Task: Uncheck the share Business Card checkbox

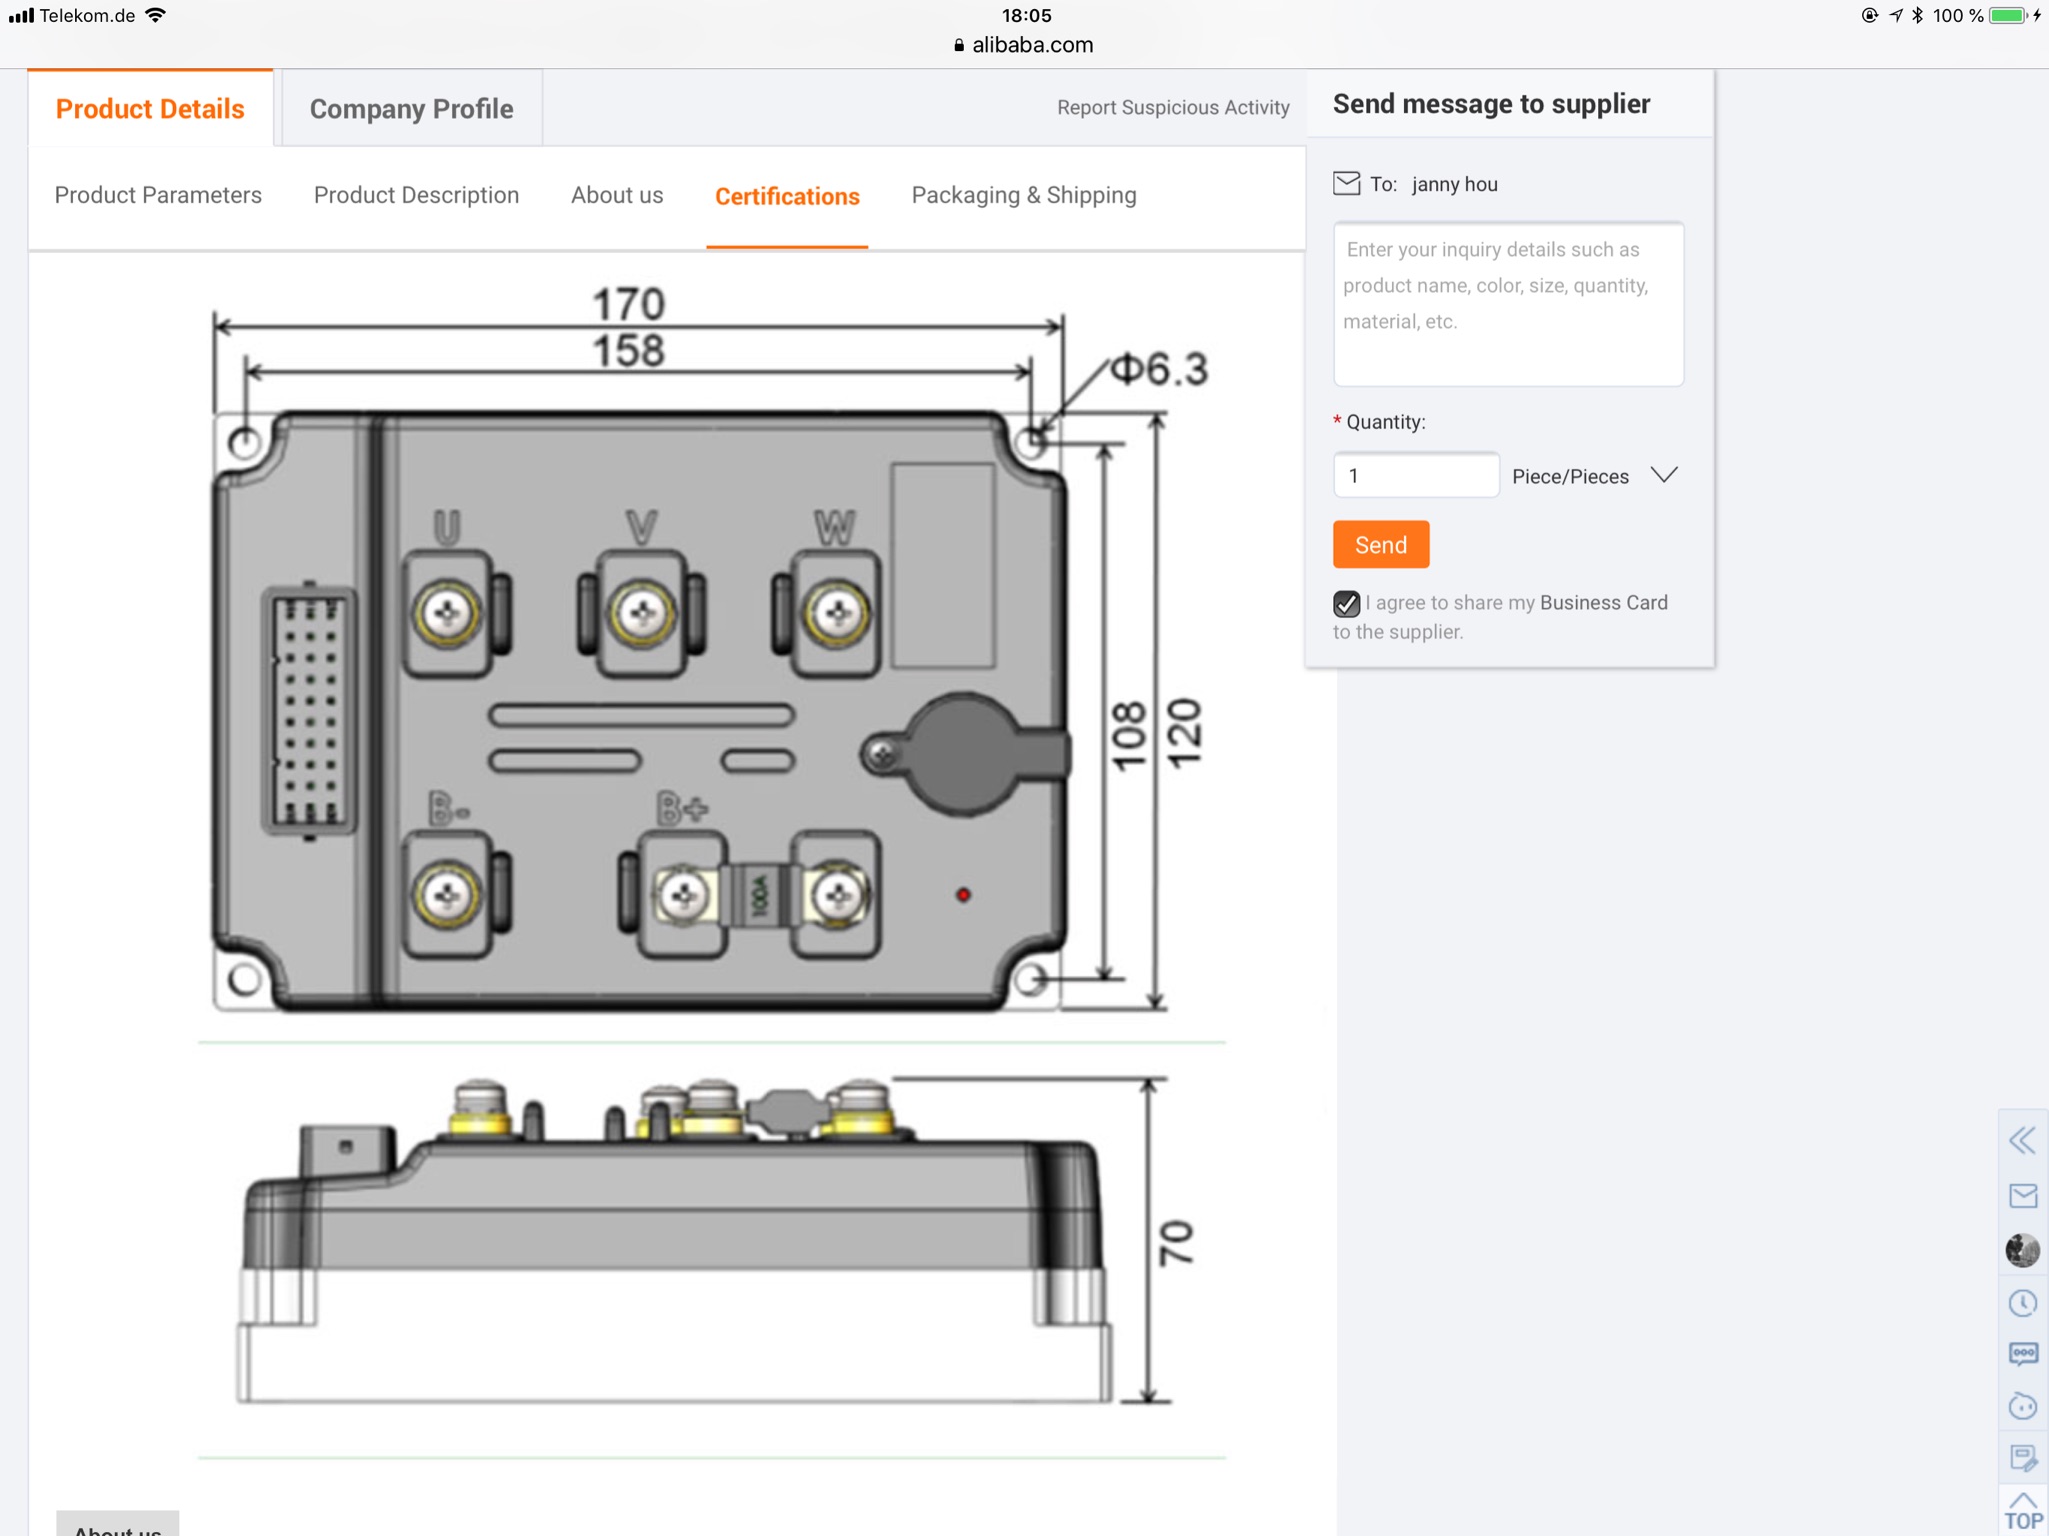Action: [1346, 603]
